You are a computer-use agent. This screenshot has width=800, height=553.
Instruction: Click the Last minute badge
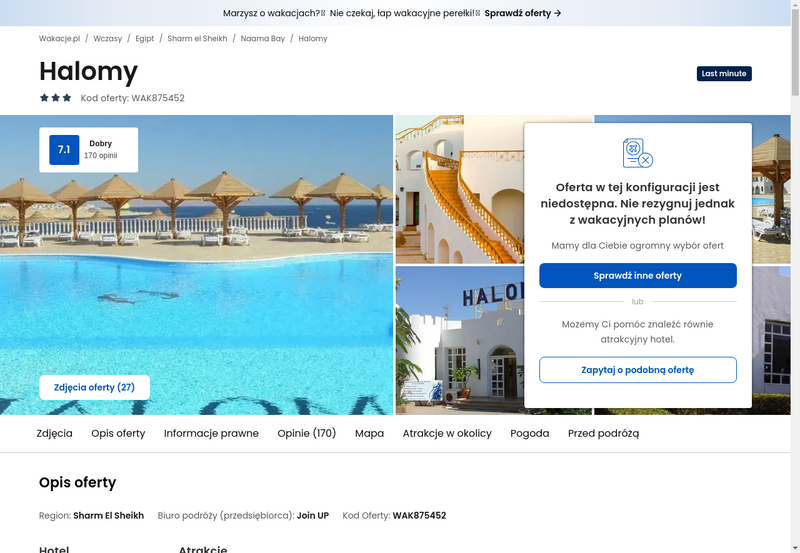[724, 73]
